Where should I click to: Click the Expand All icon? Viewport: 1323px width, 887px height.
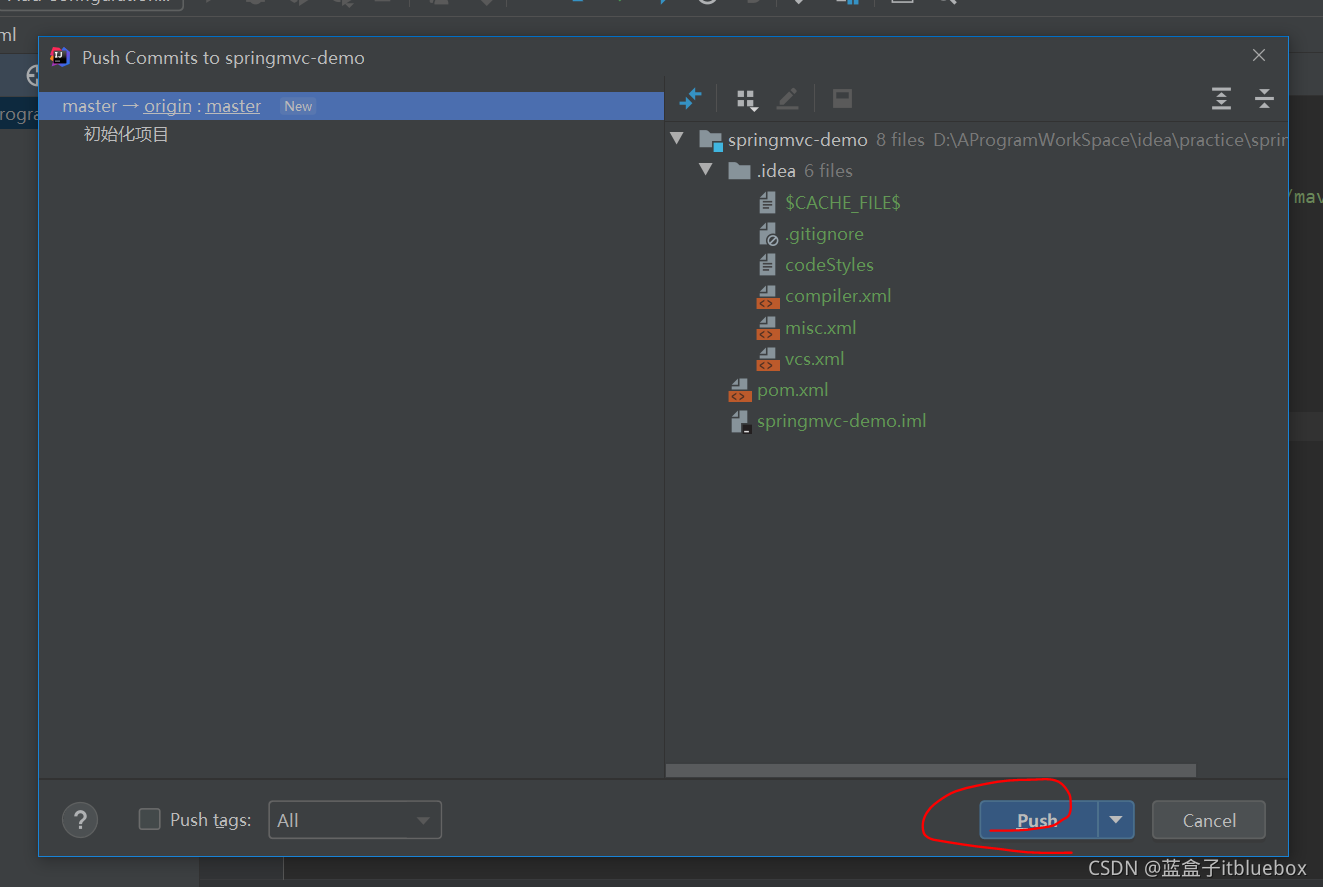coord(1221,98)
